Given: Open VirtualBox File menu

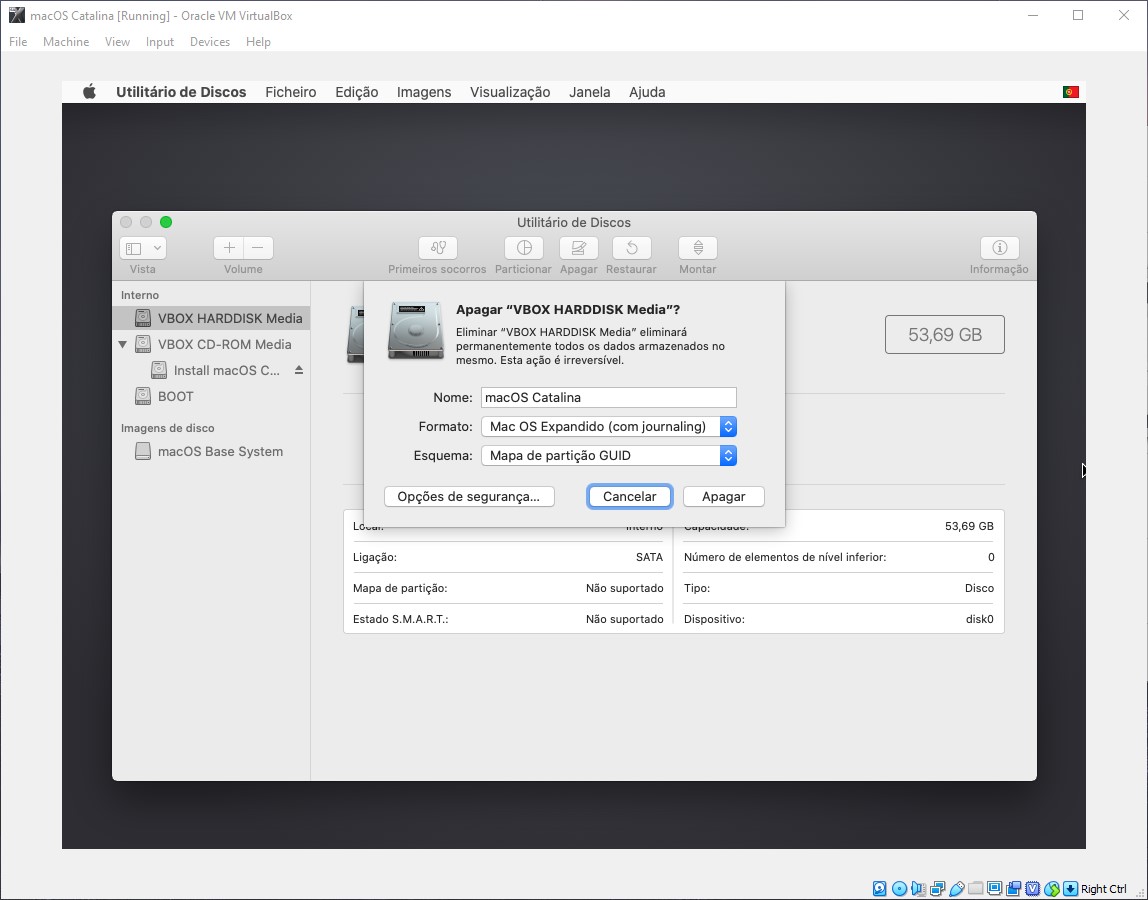Looking at the screenshot, I should [18, 42].
